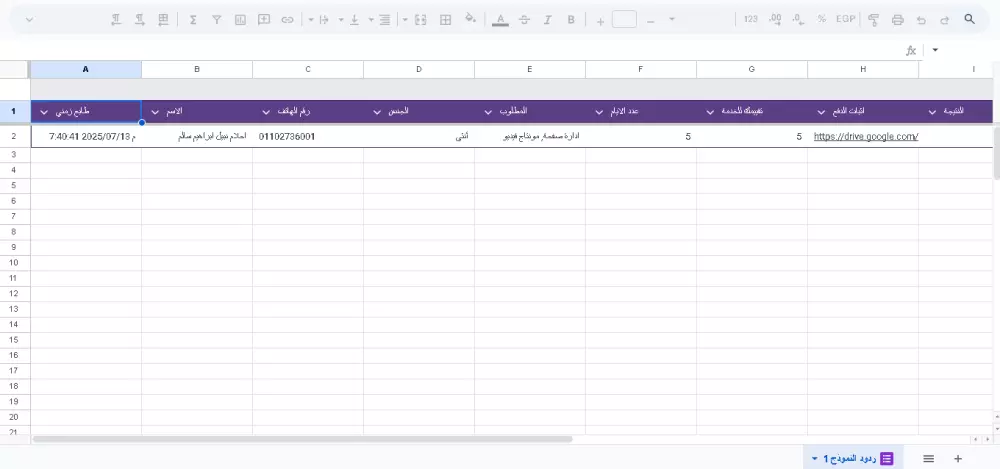1000x469 pixels.
Task: Click the grid icon with the left arrow
Action: click(163, 20)
